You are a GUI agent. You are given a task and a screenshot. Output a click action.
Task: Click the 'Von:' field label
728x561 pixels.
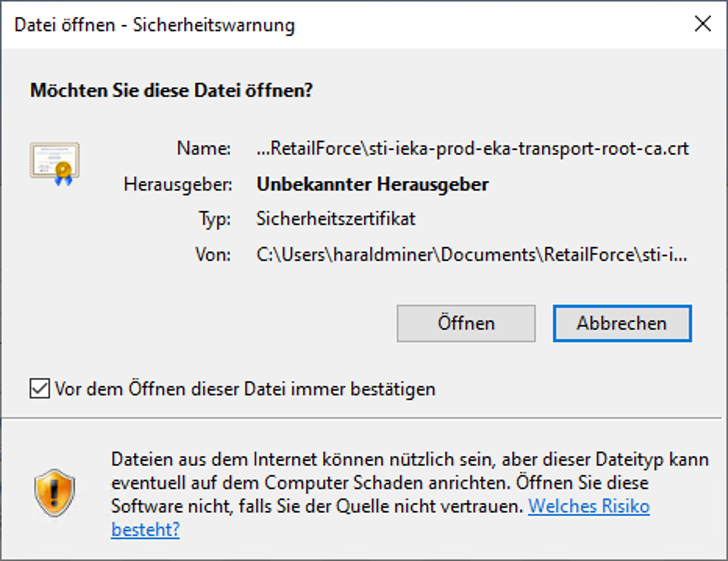click(x=213, y=254)
